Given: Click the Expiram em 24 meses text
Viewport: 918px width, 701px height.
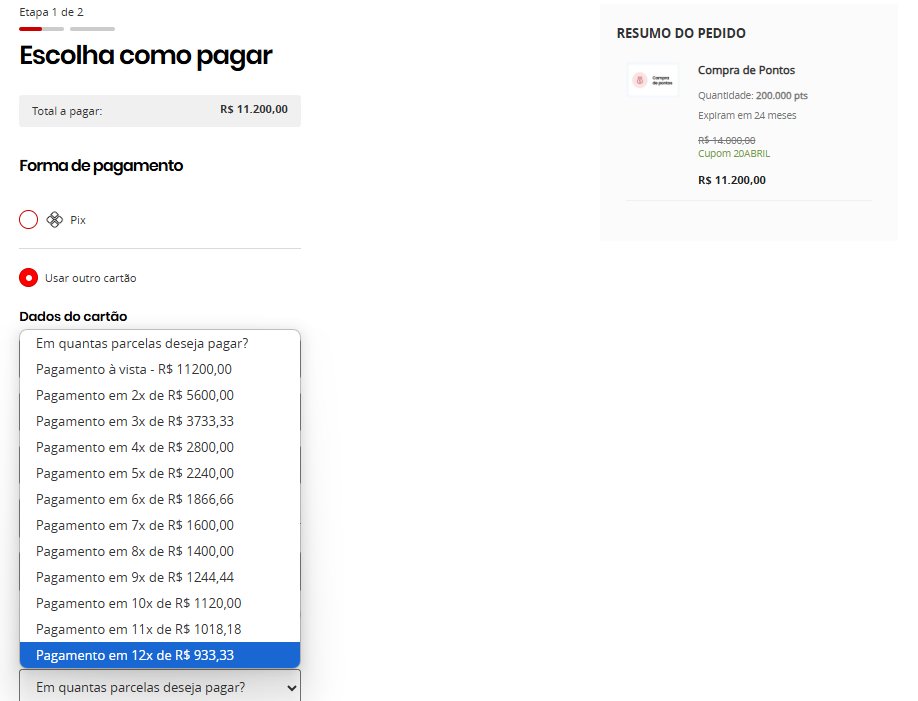Looking at the screenshot, I should (746, 115).
